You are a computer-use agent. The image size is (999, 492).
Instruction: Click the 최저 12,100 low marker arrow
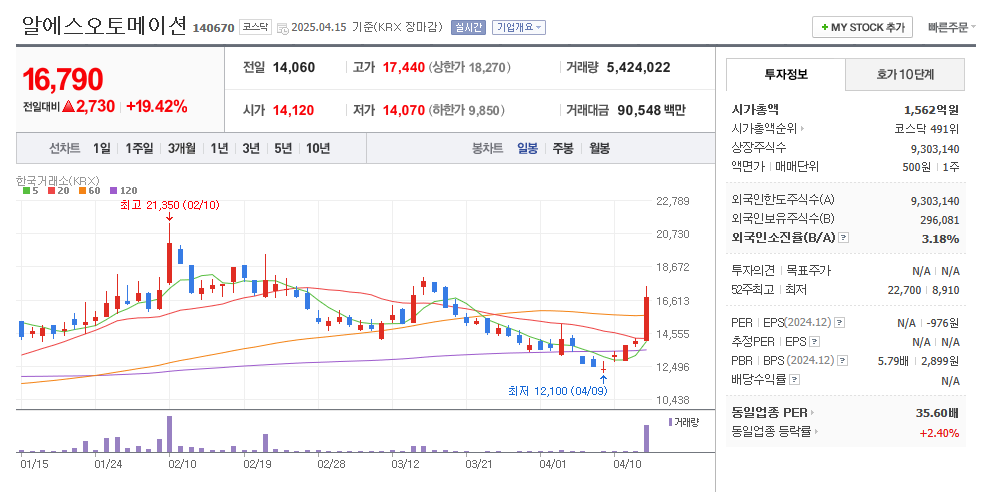603,379
